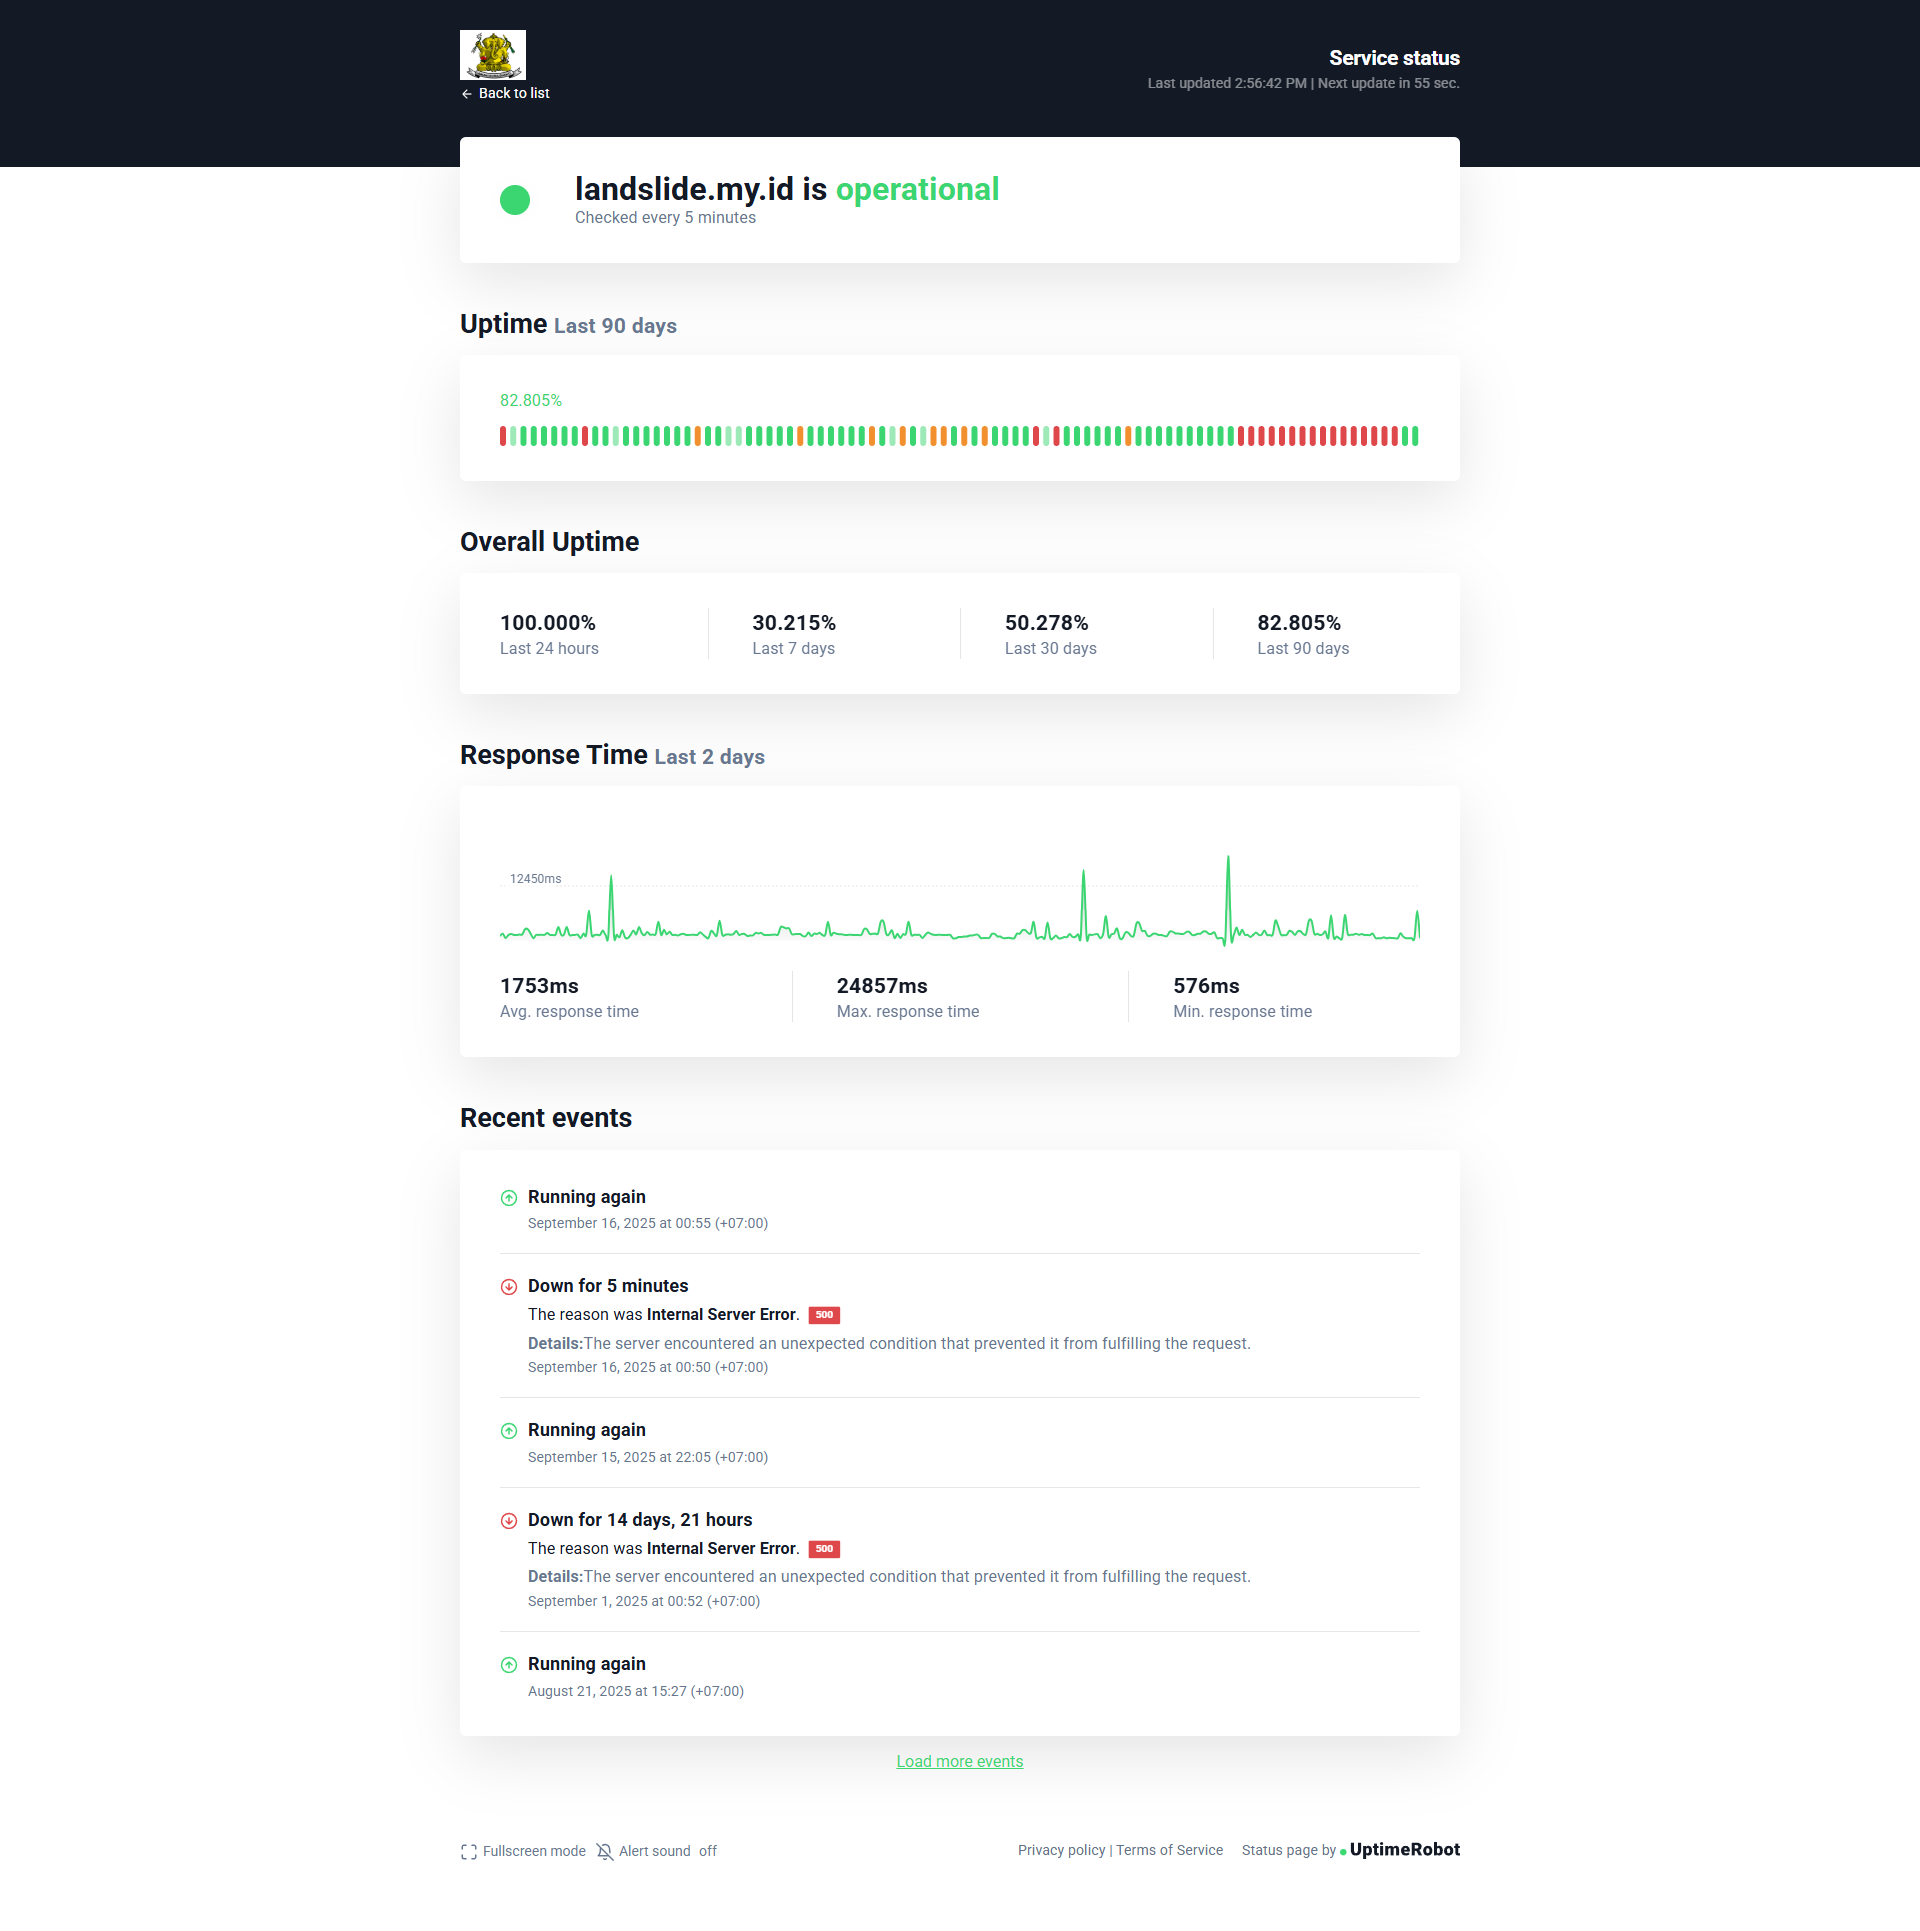Click the Alert sound off label

[667, 1852]
